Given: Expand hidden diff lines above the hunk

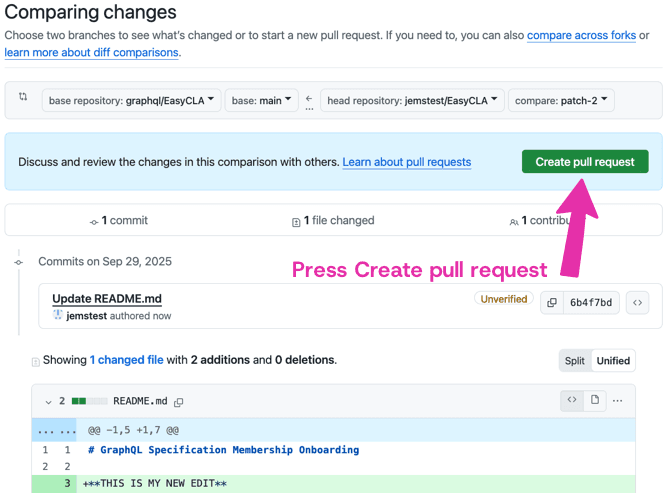Looking at the screenshot, I should pos(56,430).
